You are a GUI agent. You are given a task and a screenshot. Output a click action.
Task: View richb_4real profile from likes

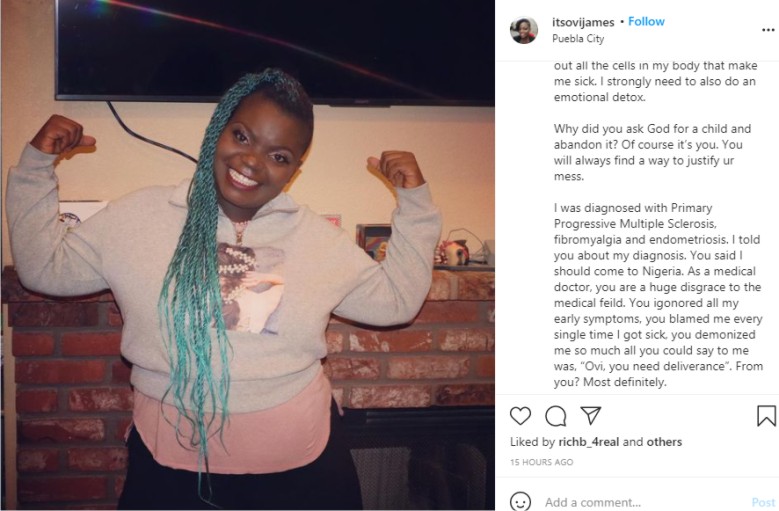(589, 442)
